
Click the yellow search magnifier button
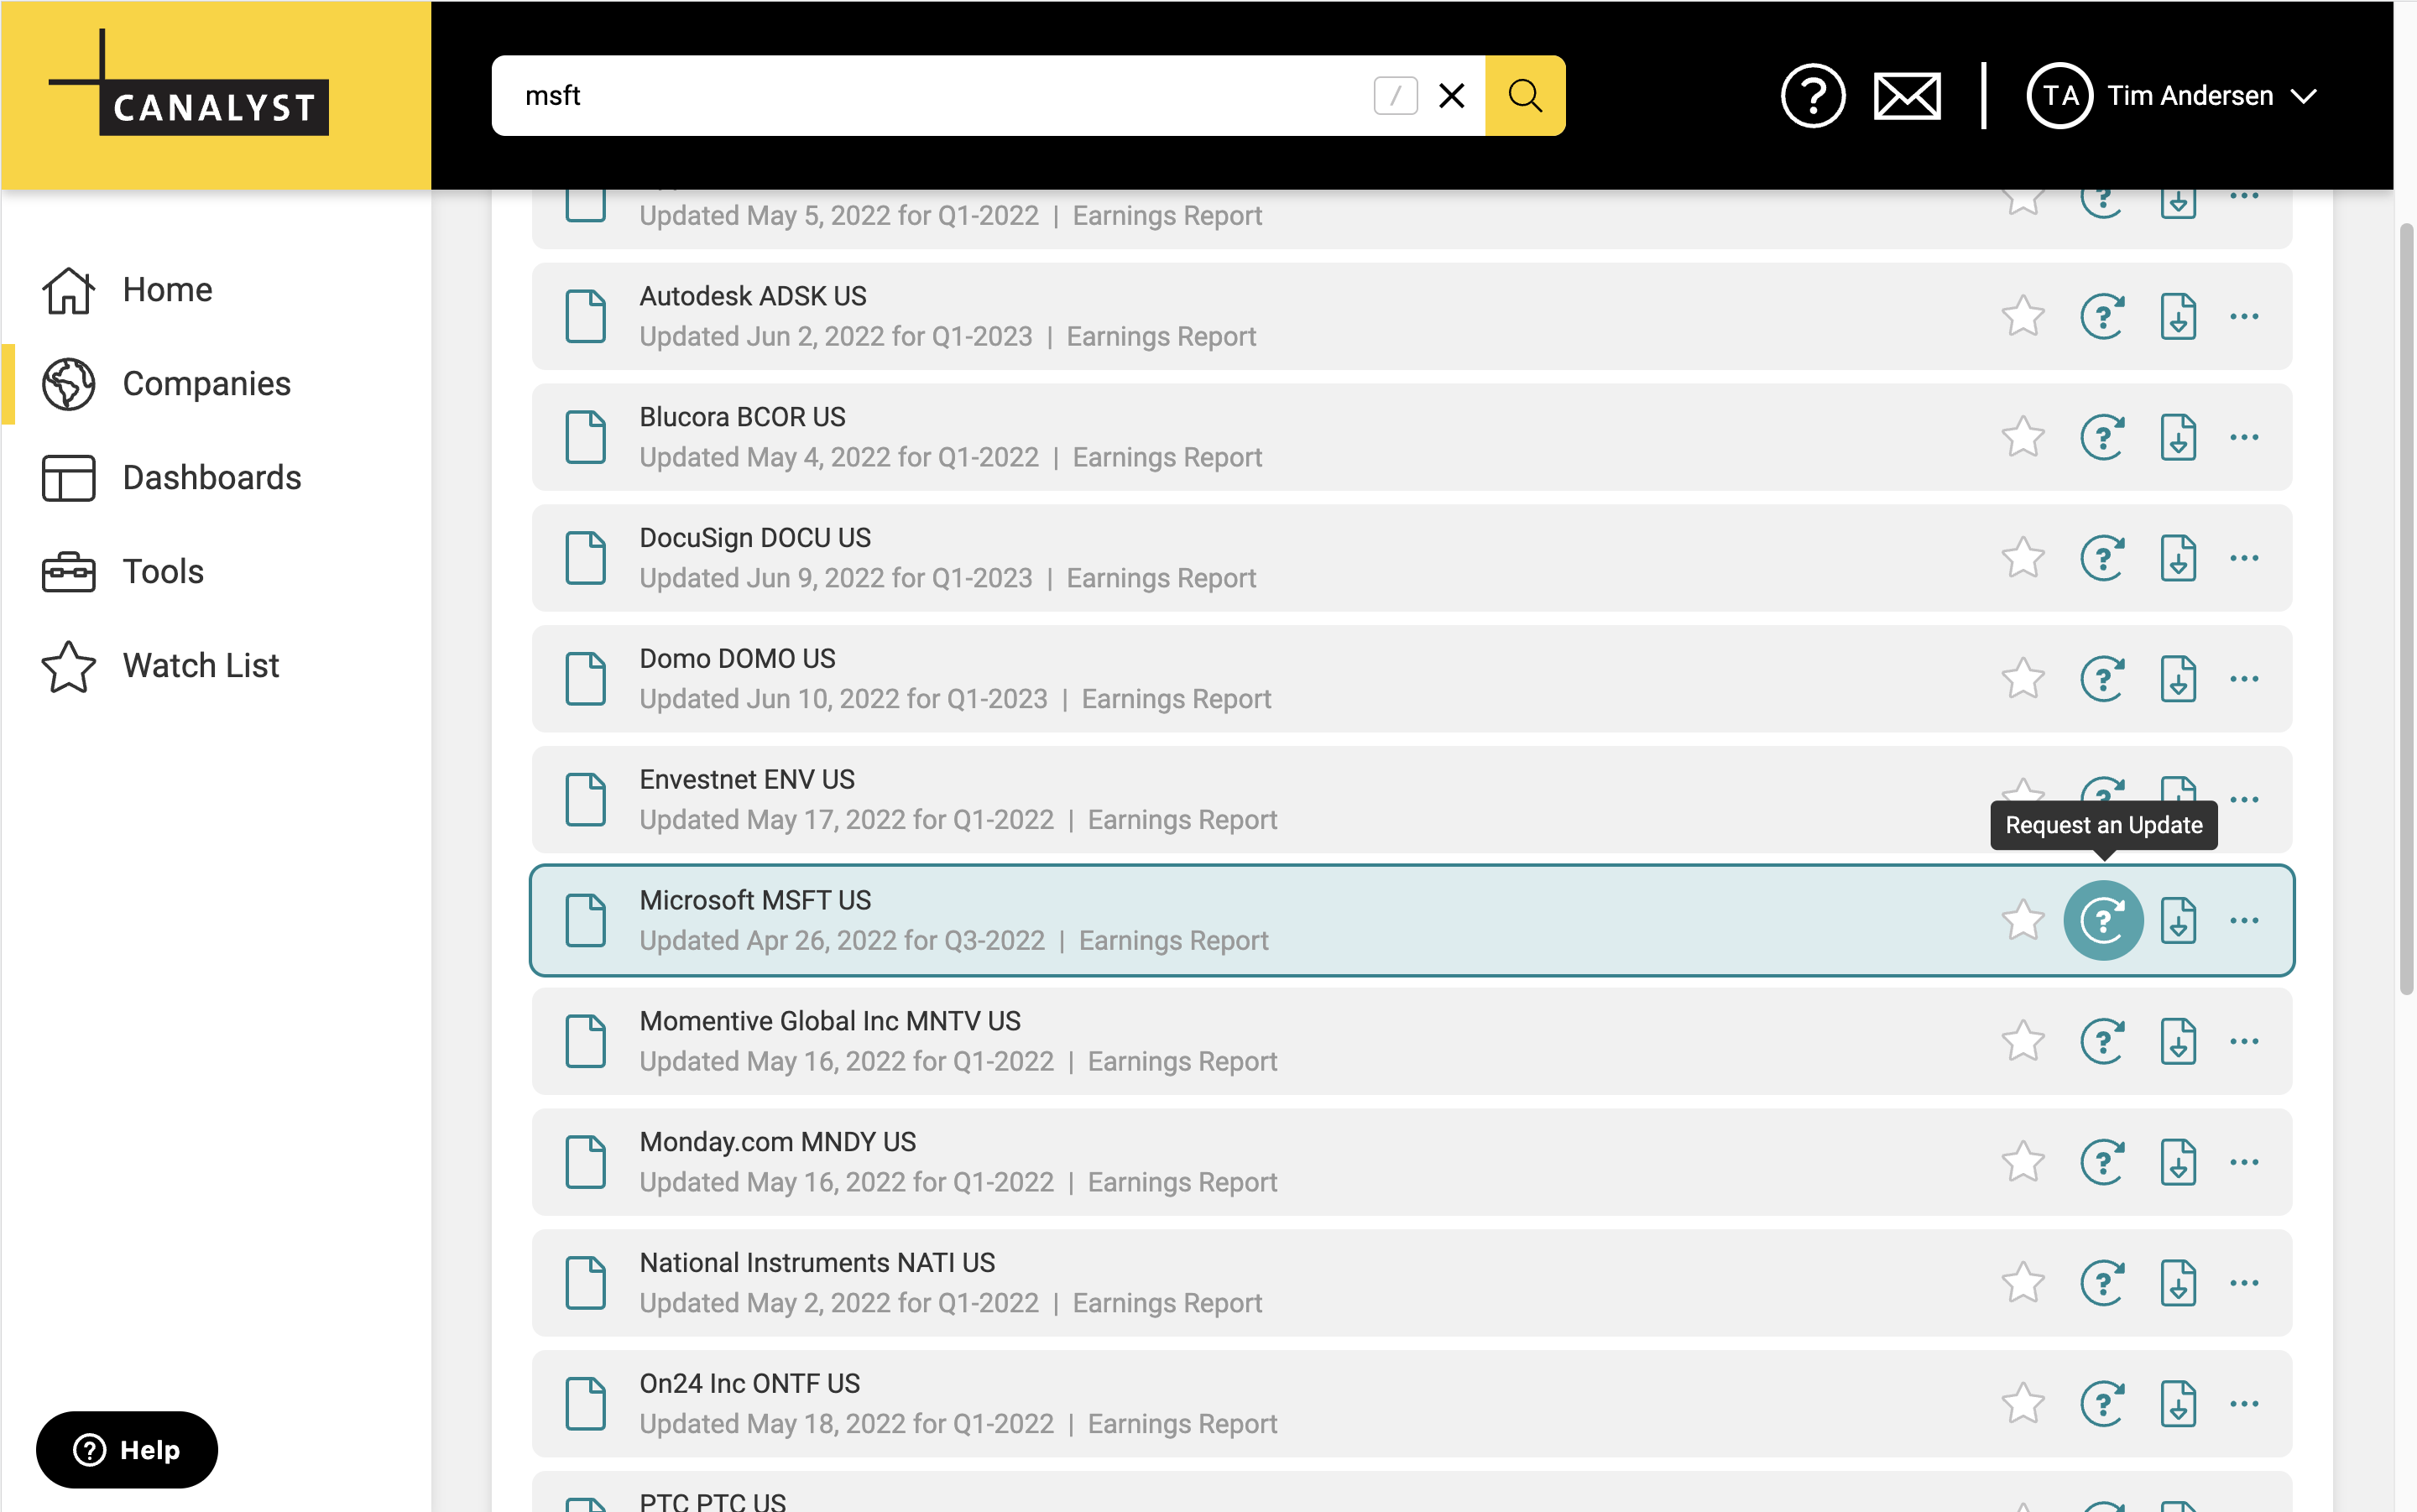[1524, 96]
